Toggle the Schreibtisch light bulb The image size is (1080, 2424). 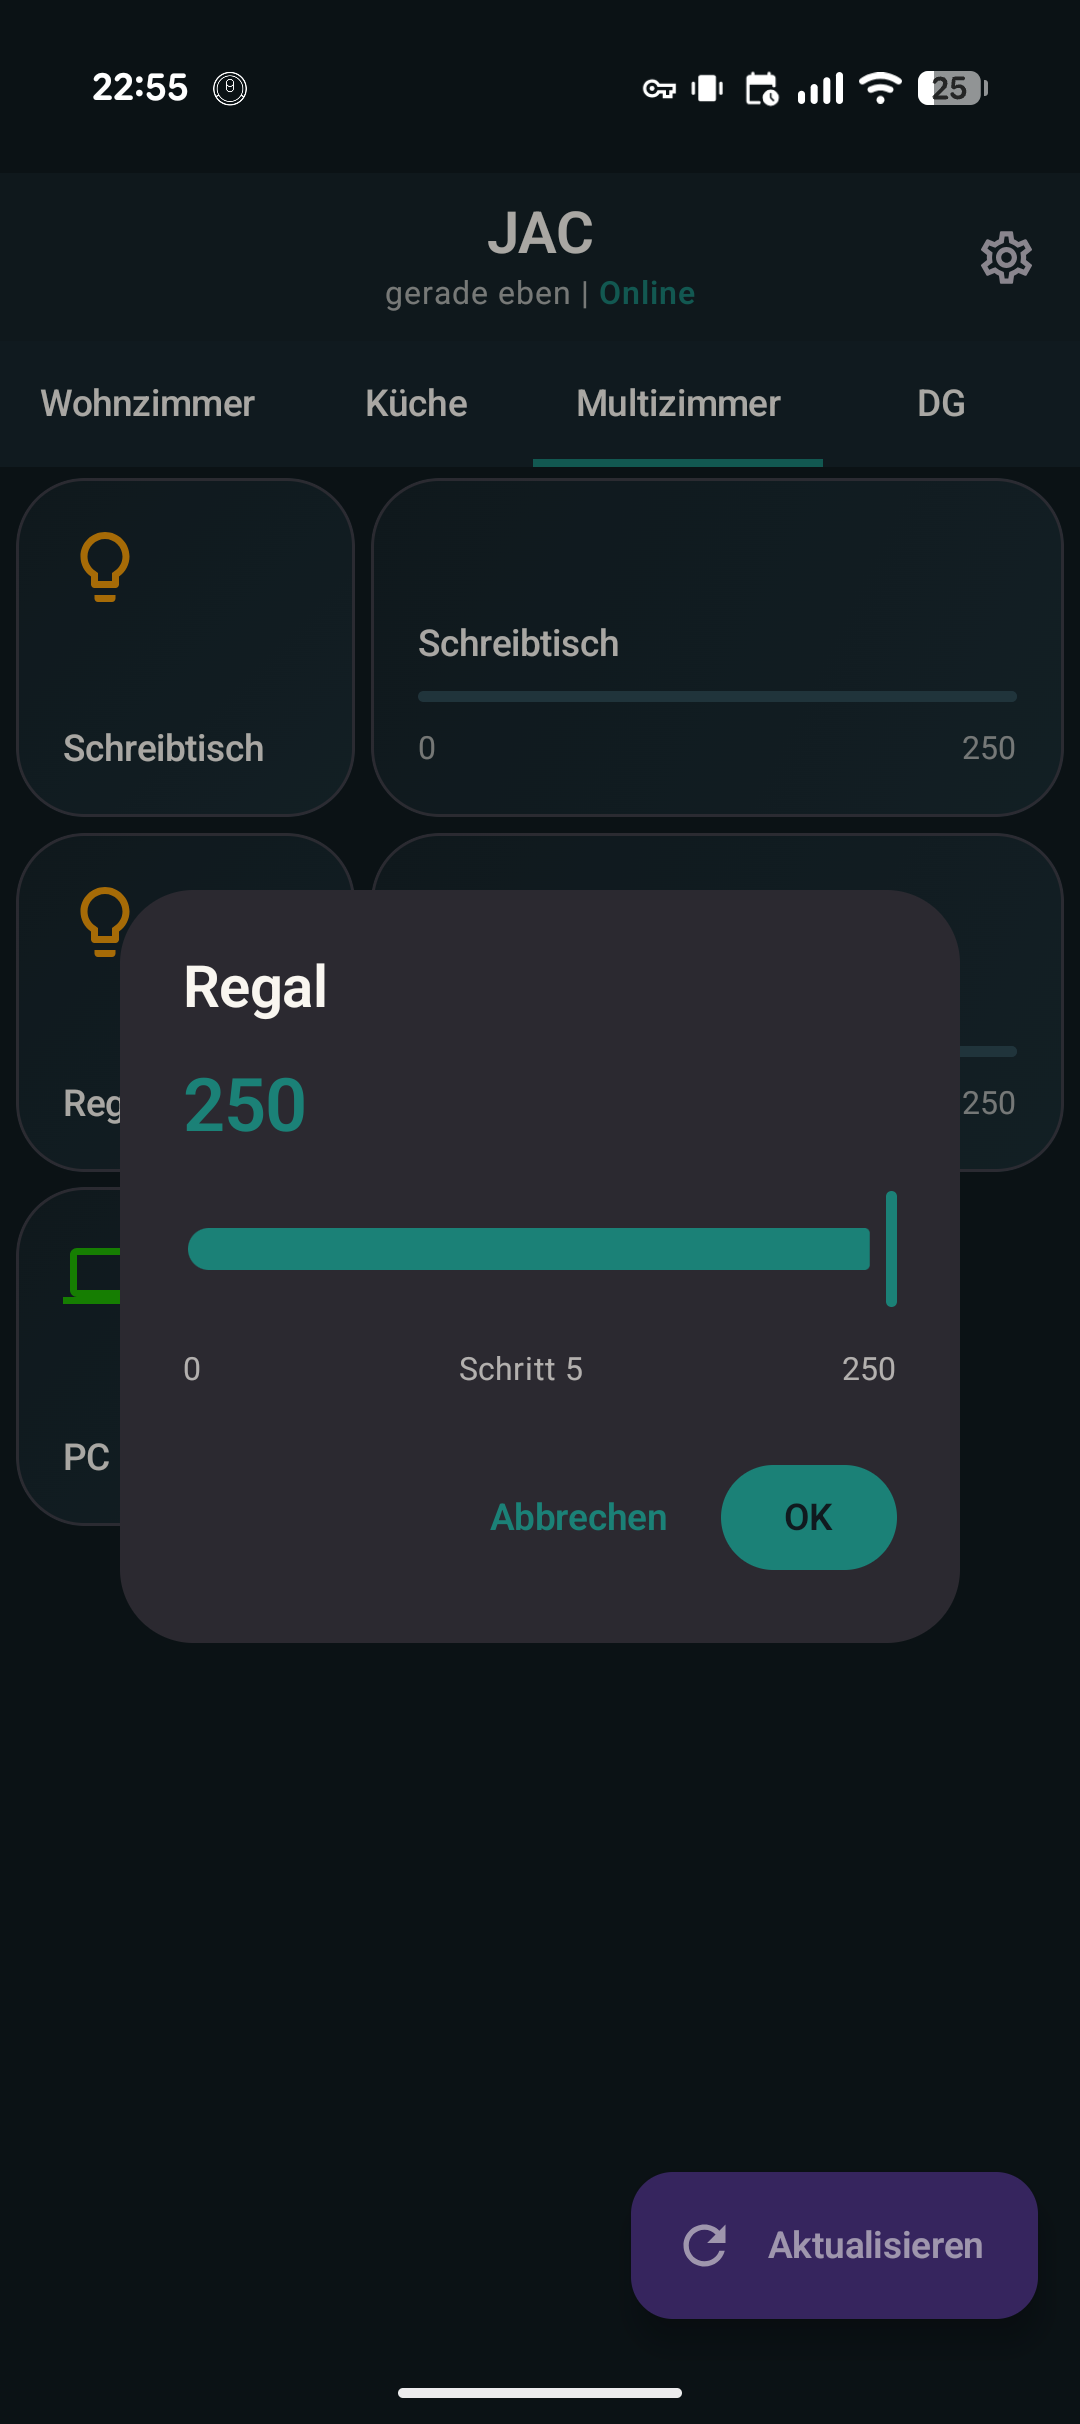click(x=105, y=566)
